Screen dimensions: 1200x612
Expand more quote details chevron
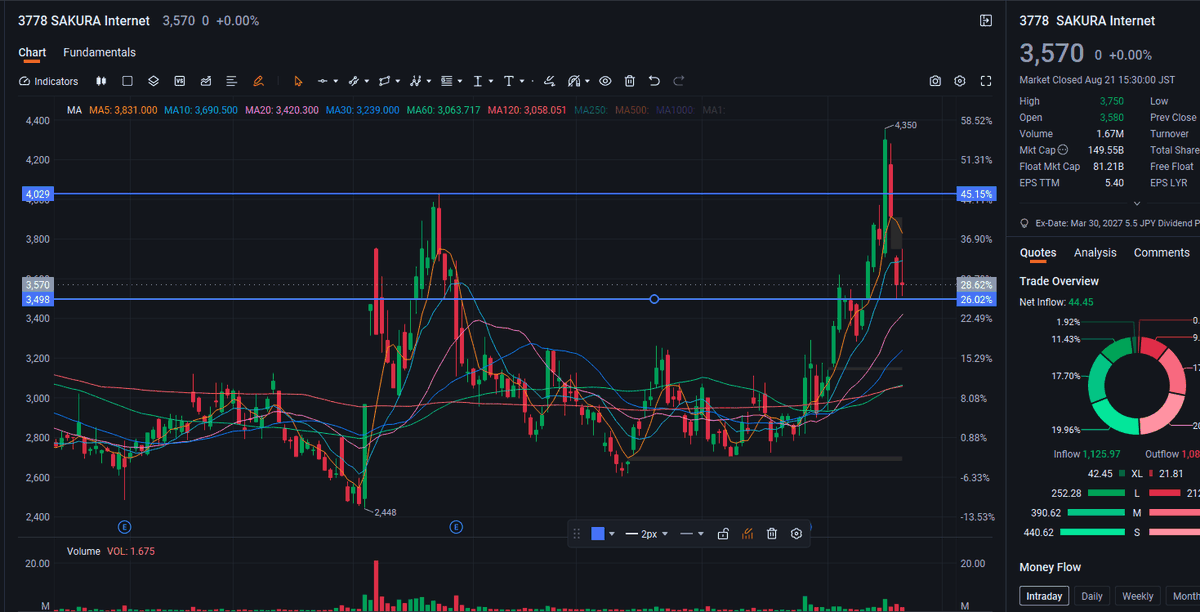point(1136,203)
